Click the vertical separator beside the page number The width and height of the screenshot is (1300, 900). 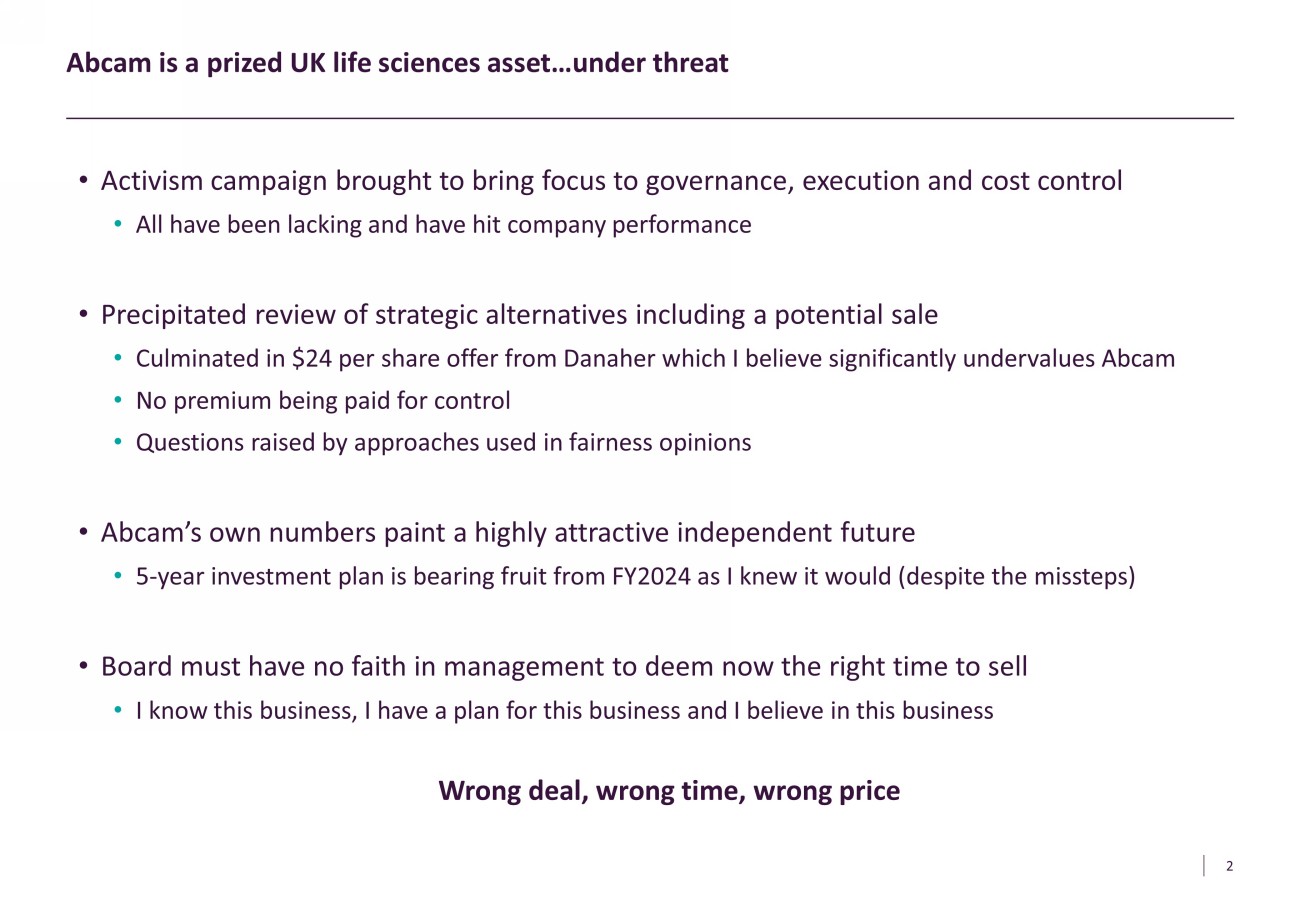point(1204,866)
